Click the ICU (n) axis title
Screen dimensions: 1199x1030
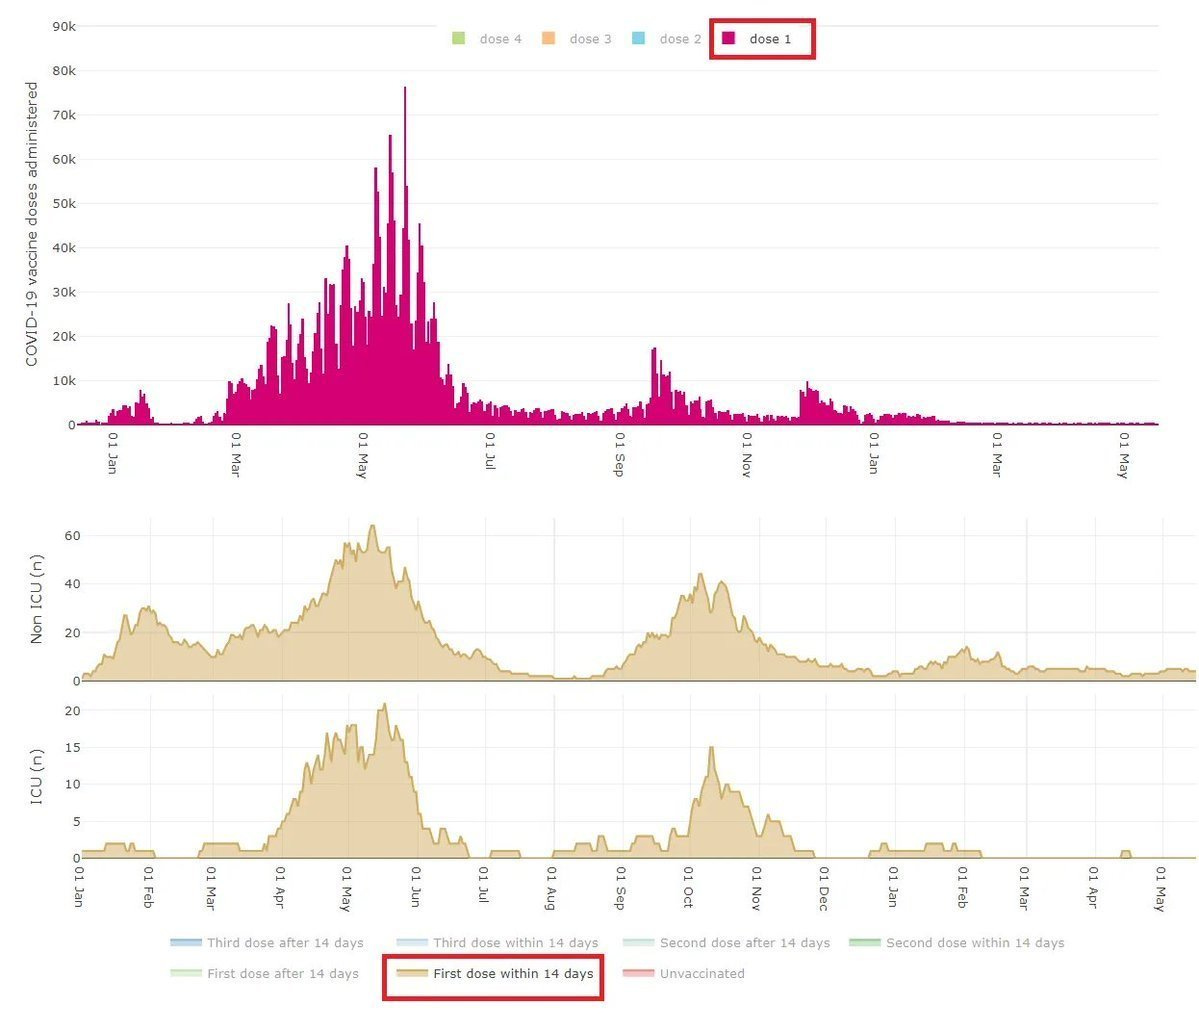click(36, 777)
